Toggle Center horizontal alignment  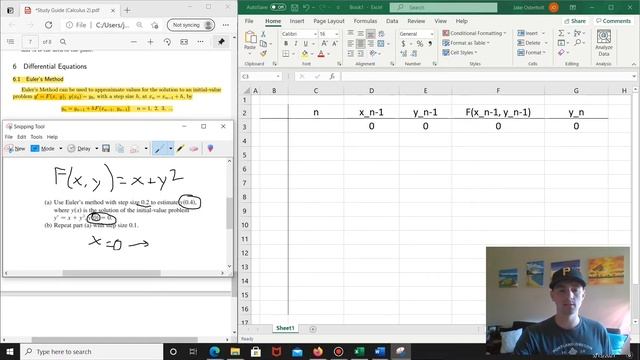point(360,43)
